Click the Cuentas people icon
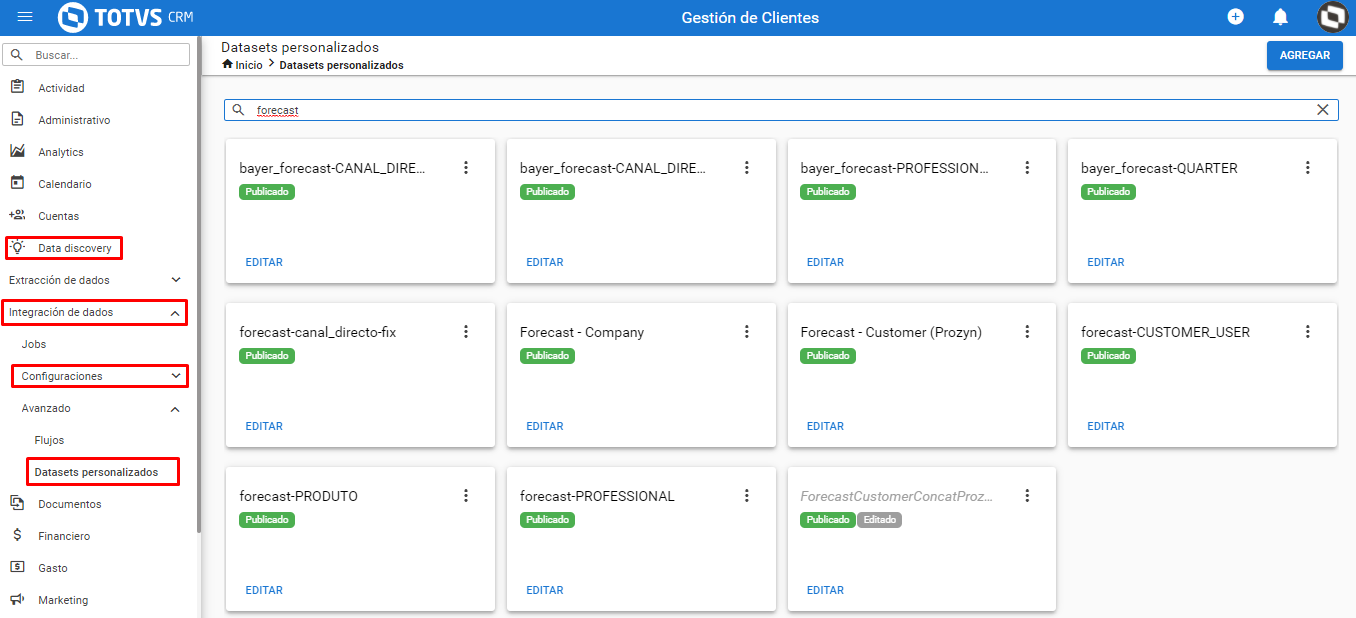 (17, 215)
